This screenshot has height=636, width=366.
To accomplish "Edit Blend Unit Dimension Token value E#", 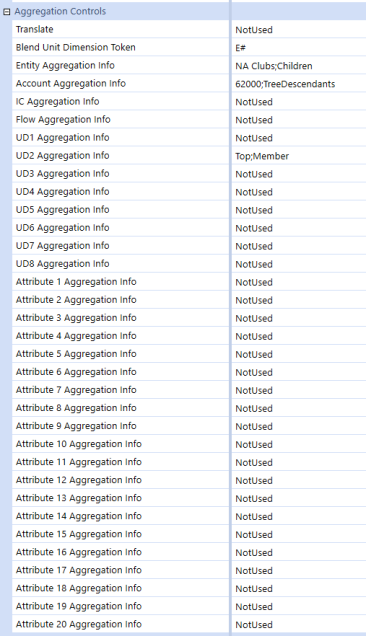I will (299, 47).
